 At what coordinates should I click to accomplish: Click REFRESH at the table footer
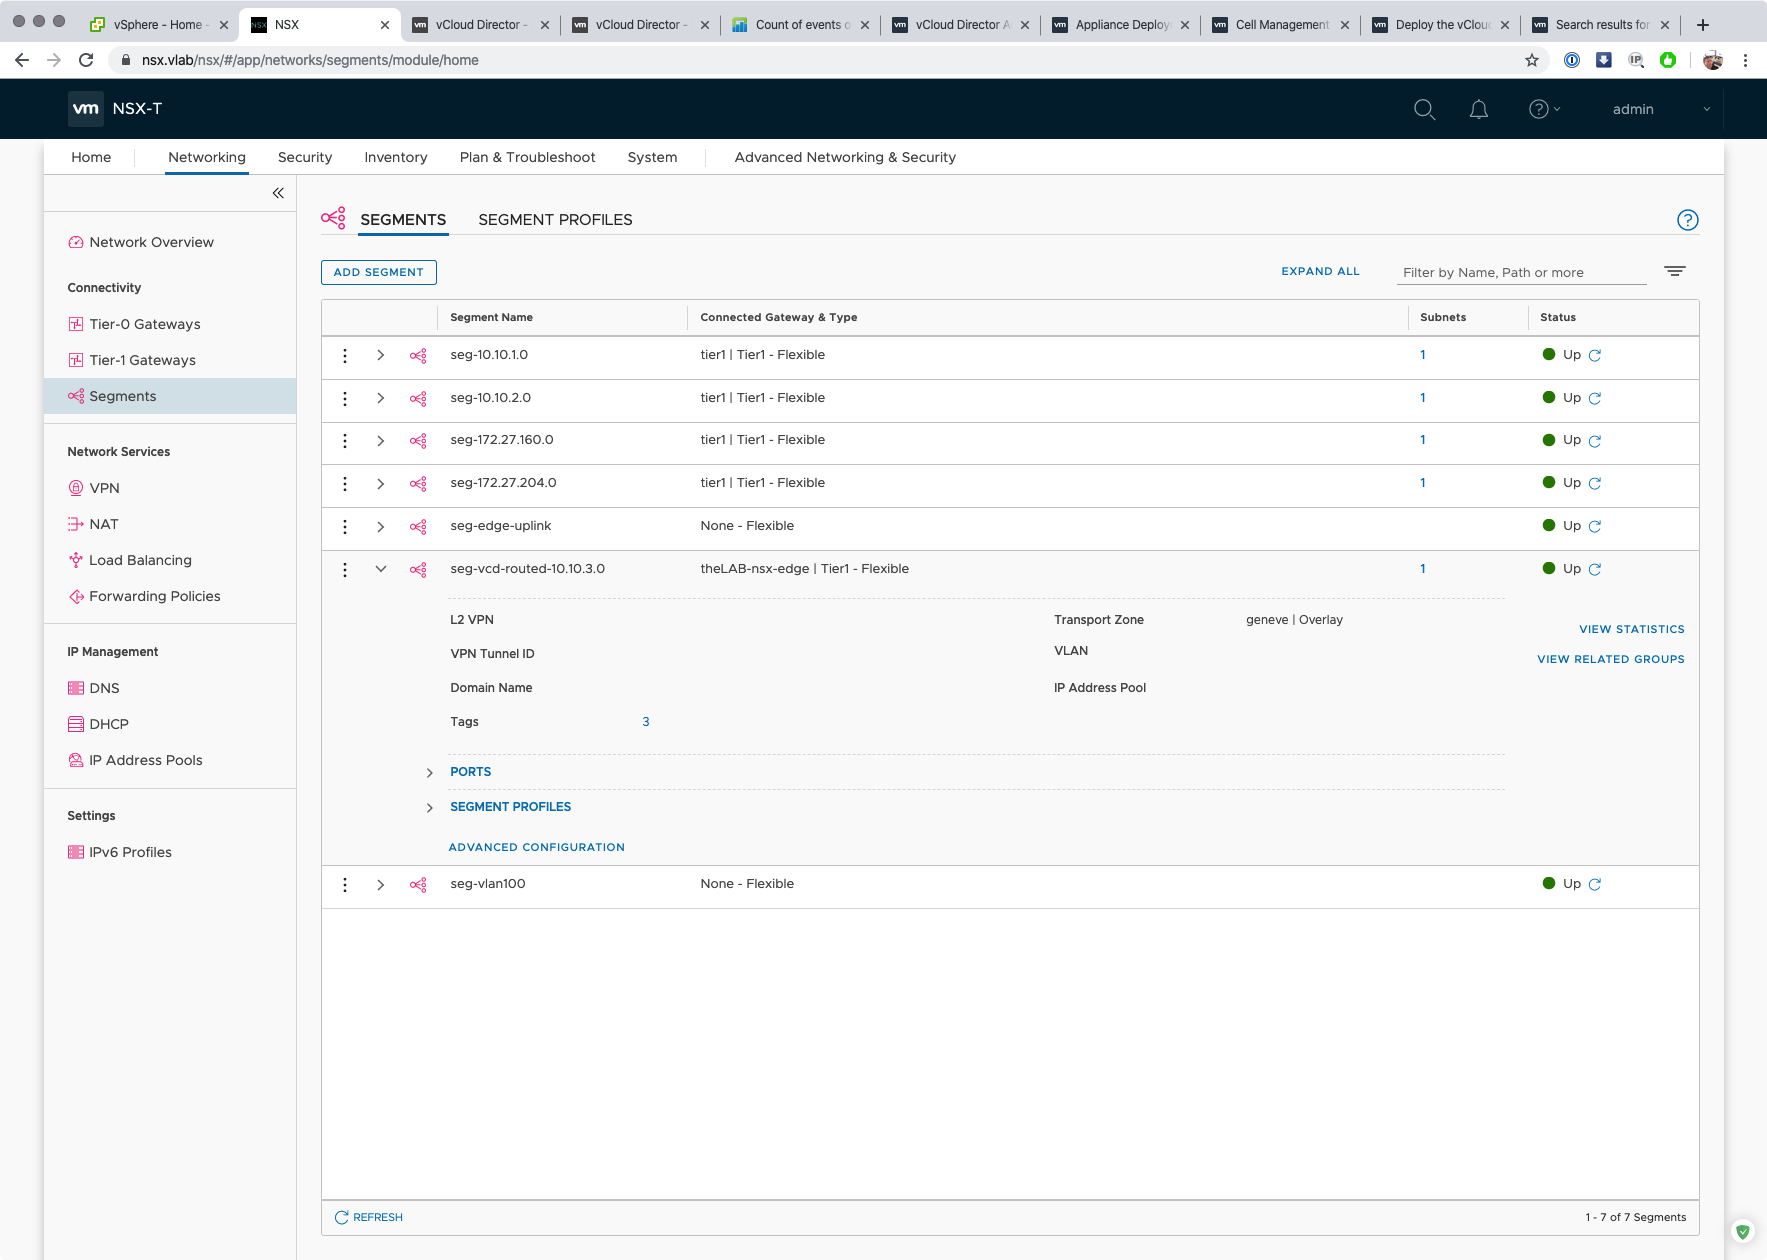369,1218
